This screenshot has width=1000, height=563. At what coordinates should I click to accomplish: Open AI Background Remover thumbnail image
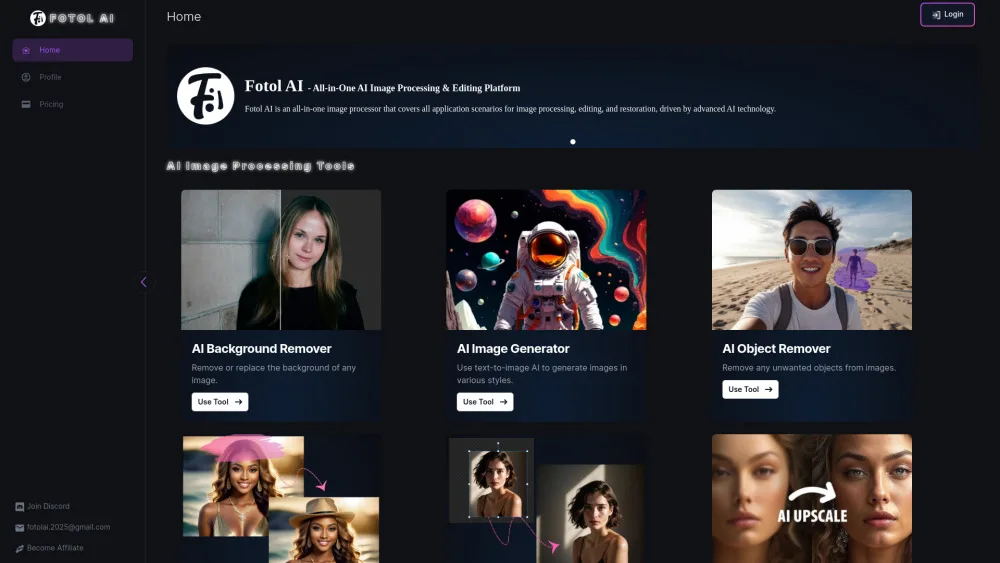(281, 260)
